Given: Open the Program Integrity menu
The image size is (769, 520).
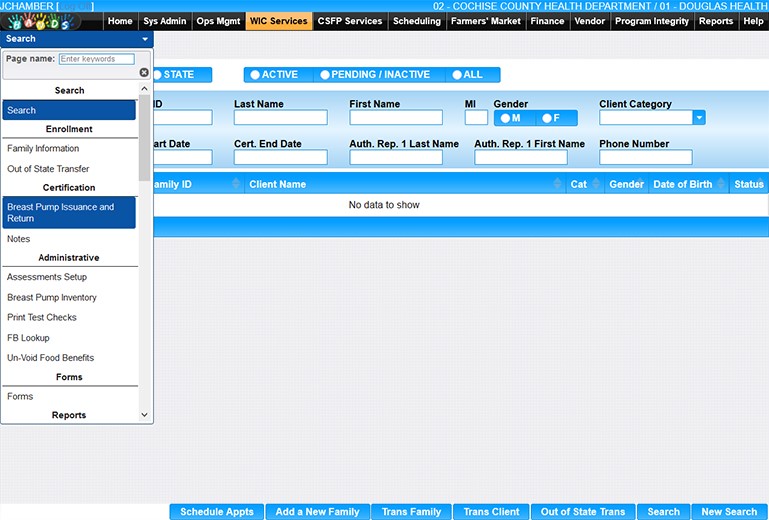Looking at the screenshot, I should (650, 21).
